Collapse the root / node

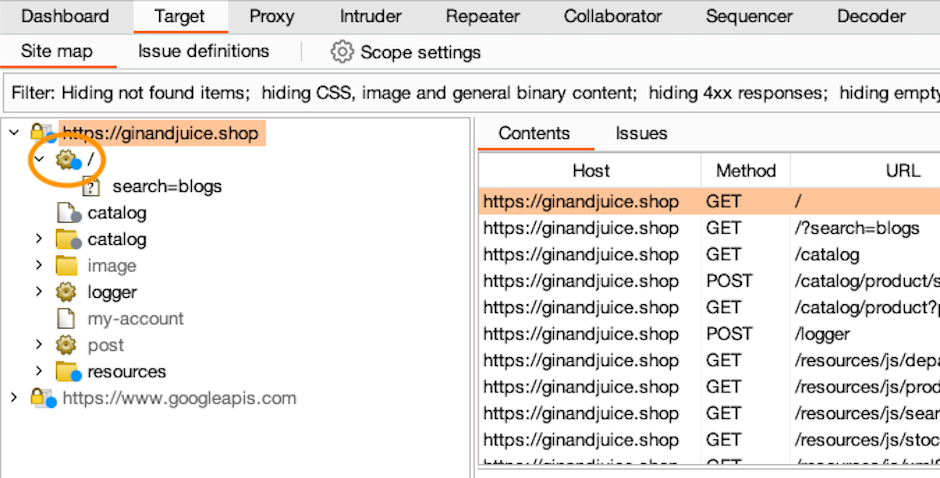39,159
